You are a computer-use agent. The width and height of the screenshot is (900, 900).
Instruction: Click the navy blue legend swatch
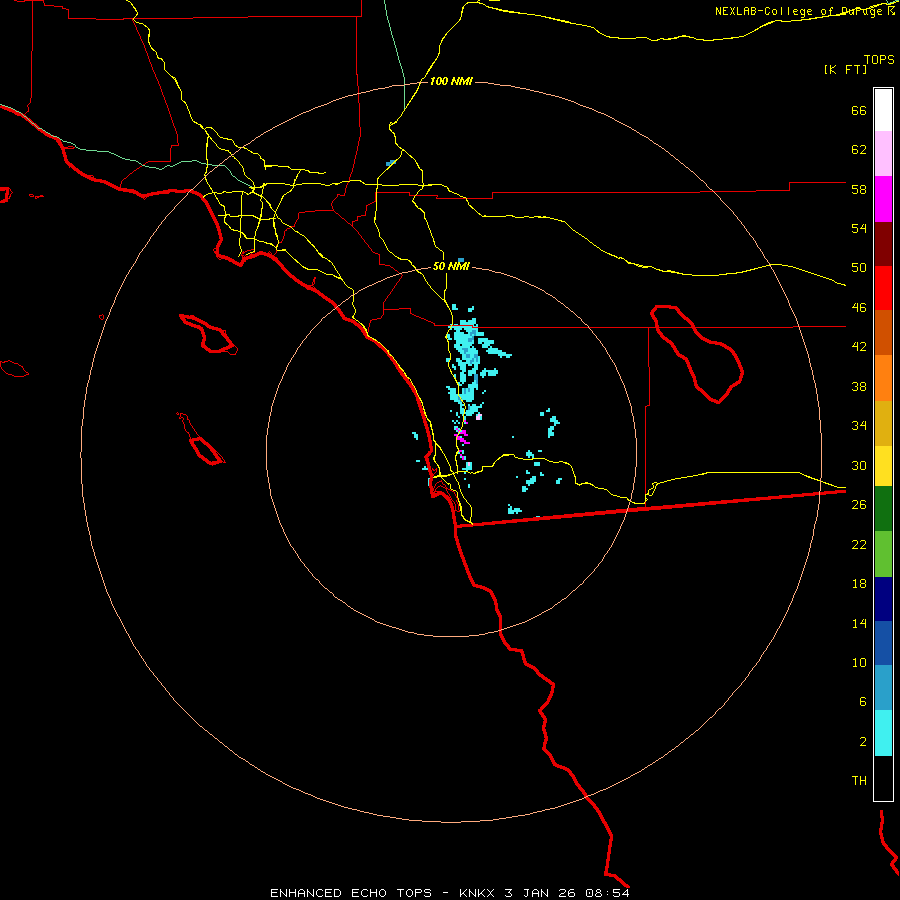coord(883,599)
